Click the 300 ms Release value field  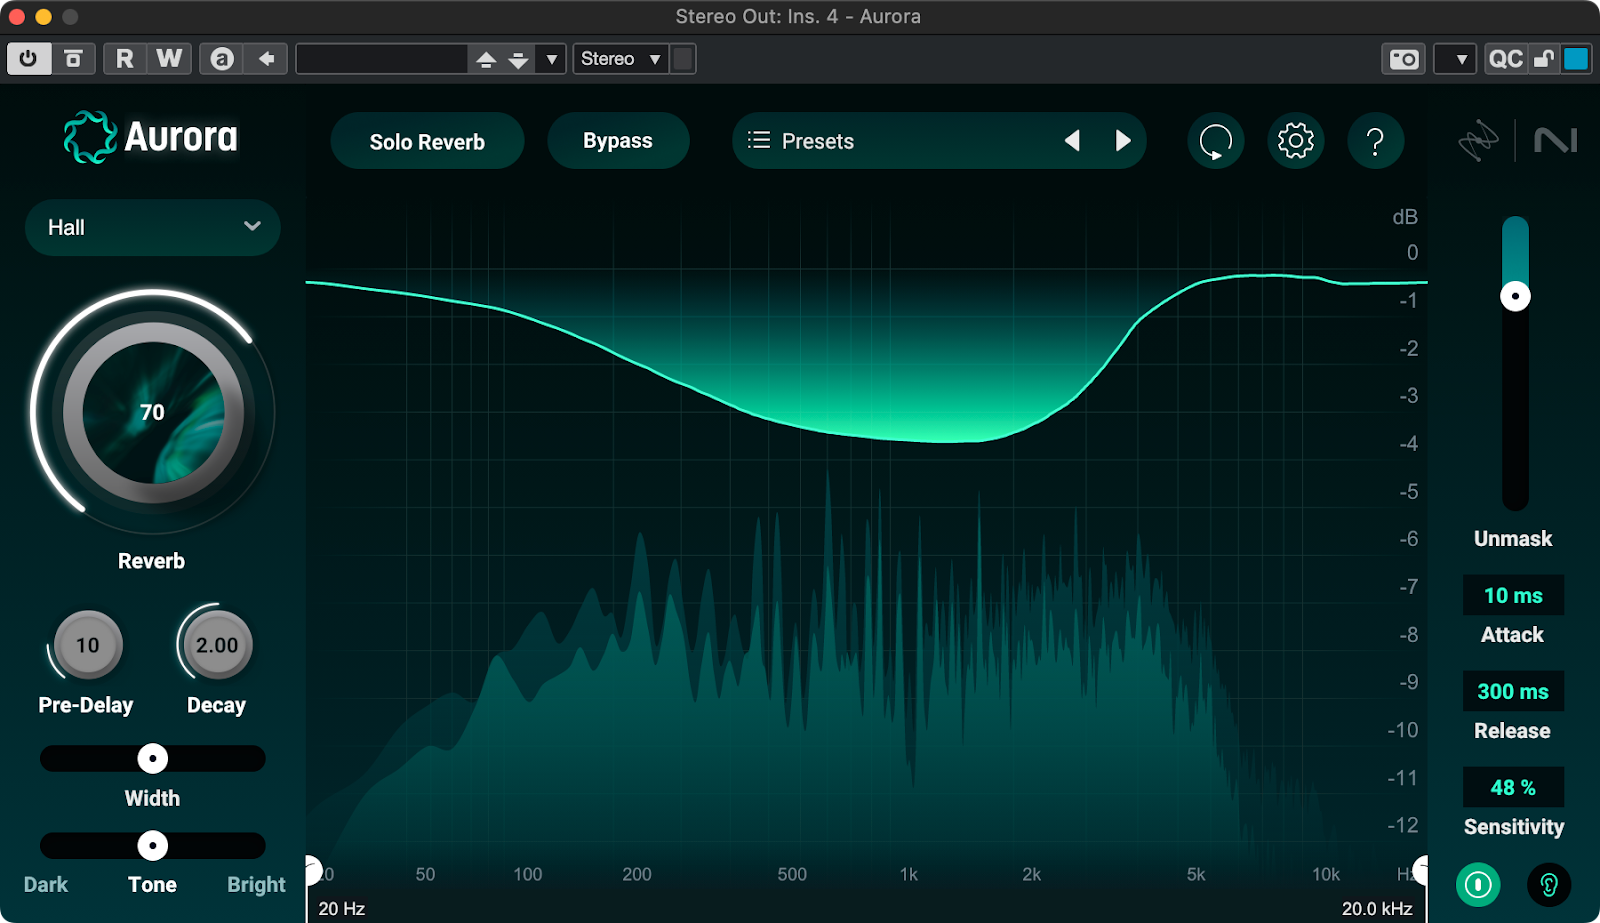point(1513,691)
